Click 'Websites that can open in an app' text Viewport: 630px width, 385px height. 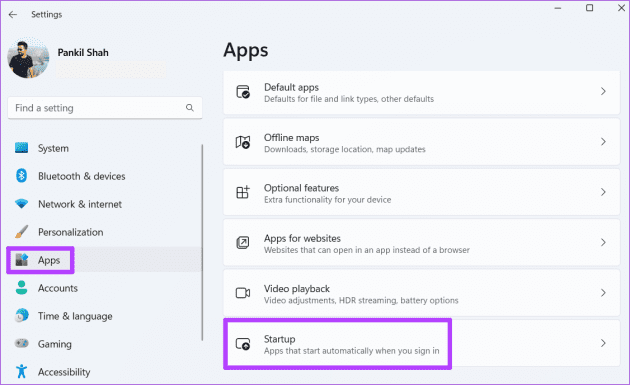[366, 250]
